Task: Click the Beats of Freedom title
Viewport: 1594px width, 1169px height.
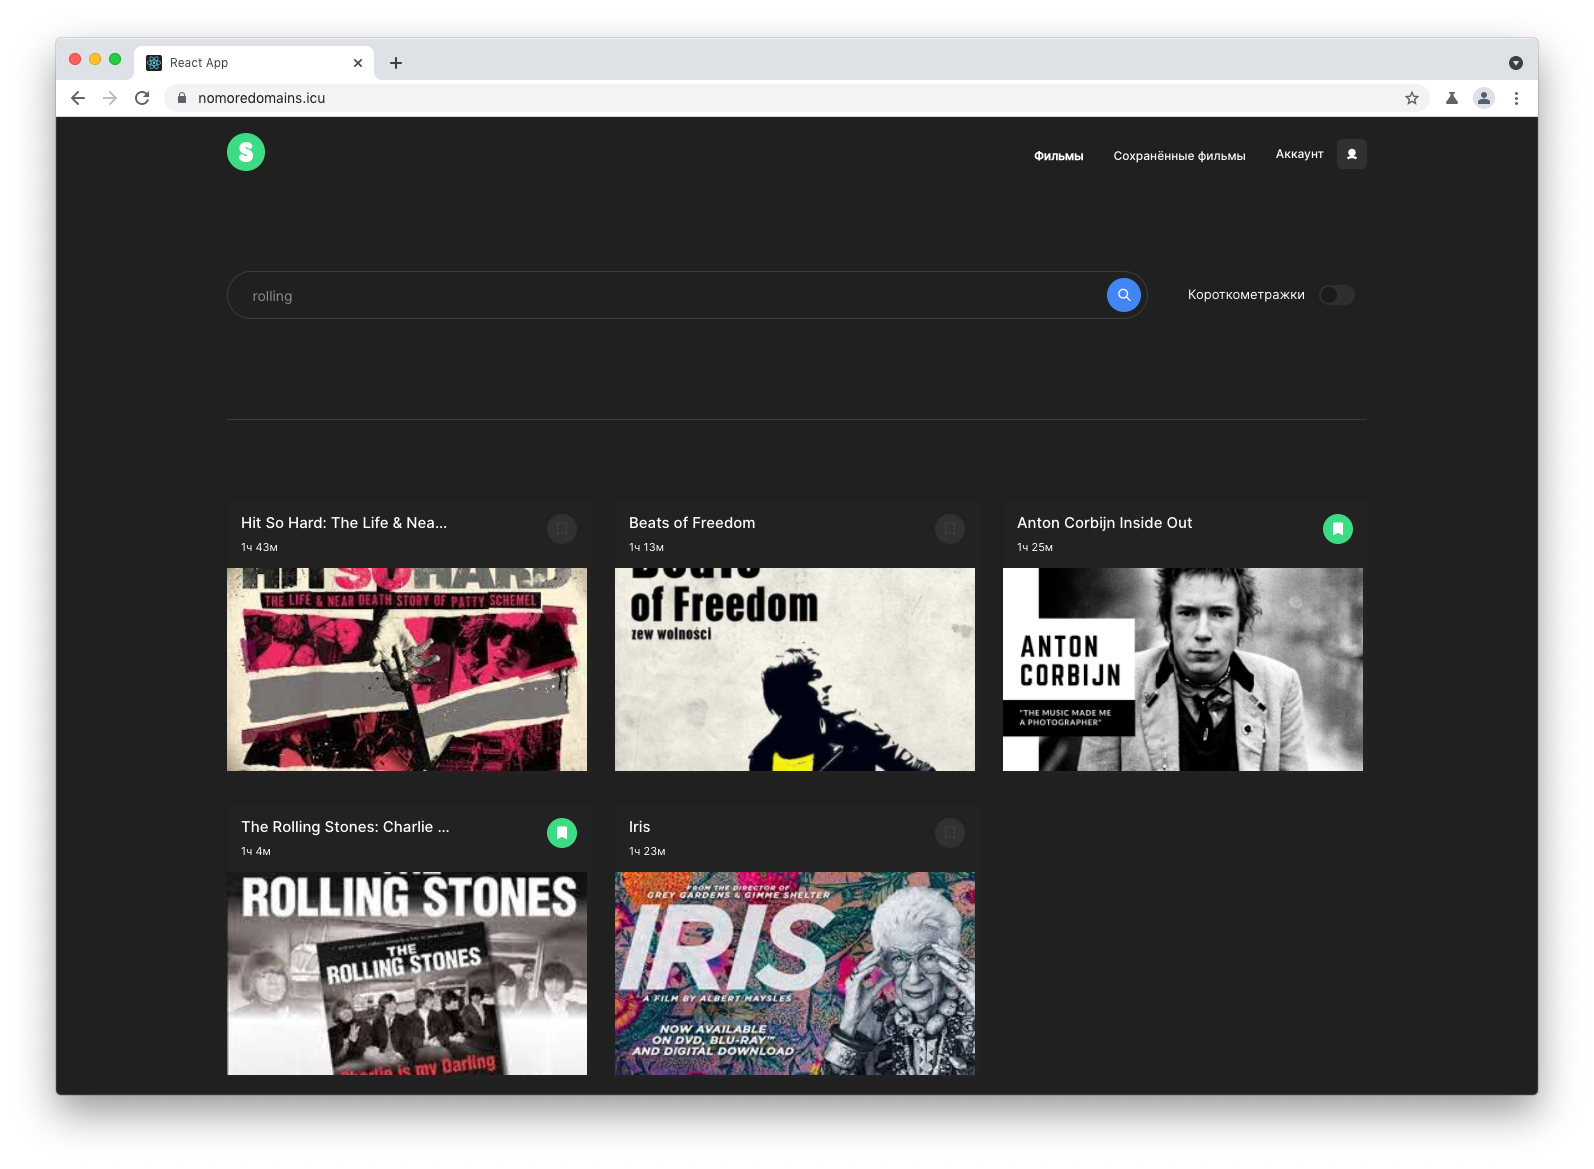Action: point(692,523)
